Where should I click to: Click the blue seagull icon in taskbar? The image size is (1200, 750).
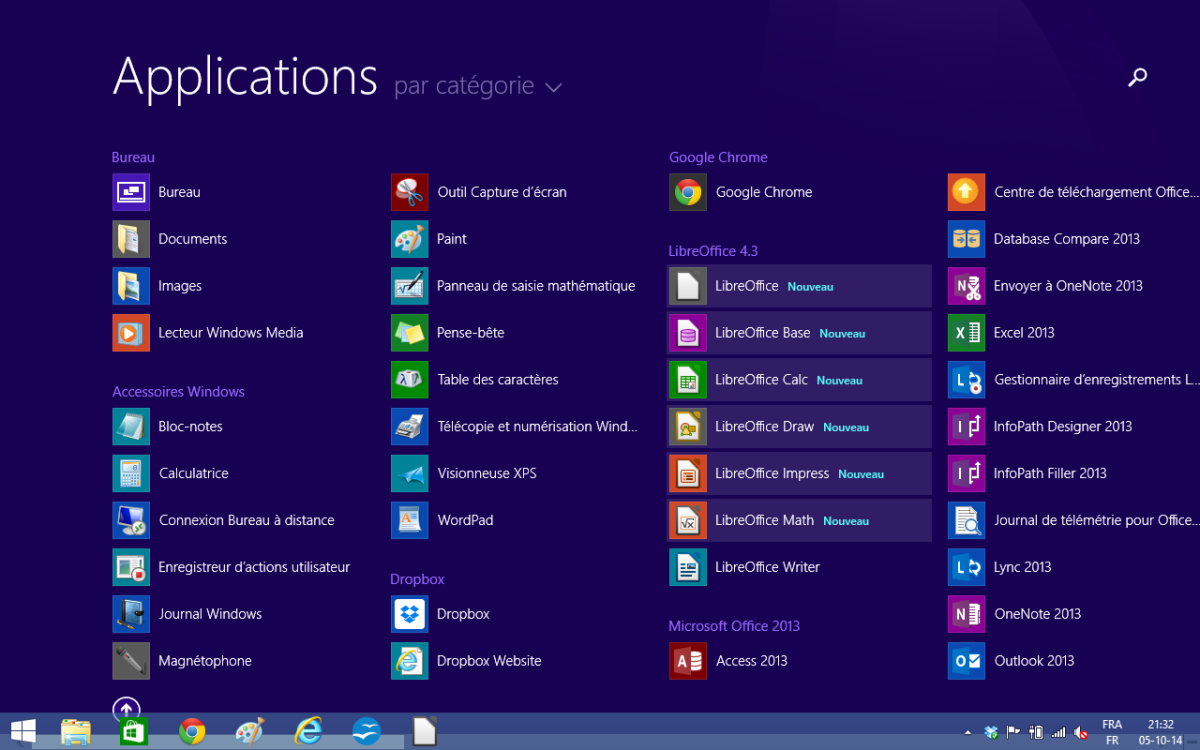pyautogui.click(x=366, y=732)
